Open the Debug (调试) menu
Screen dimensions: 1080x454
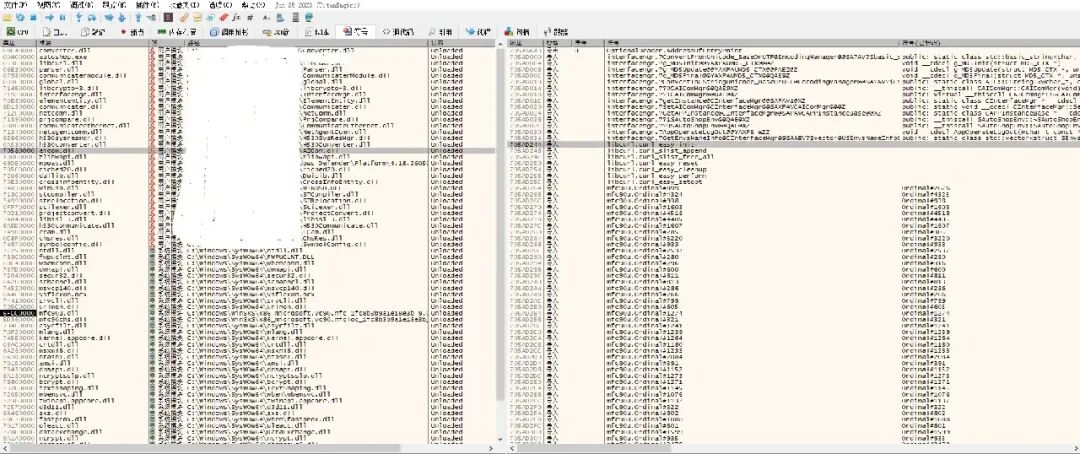pyautogui.click(x=80, y=4)
